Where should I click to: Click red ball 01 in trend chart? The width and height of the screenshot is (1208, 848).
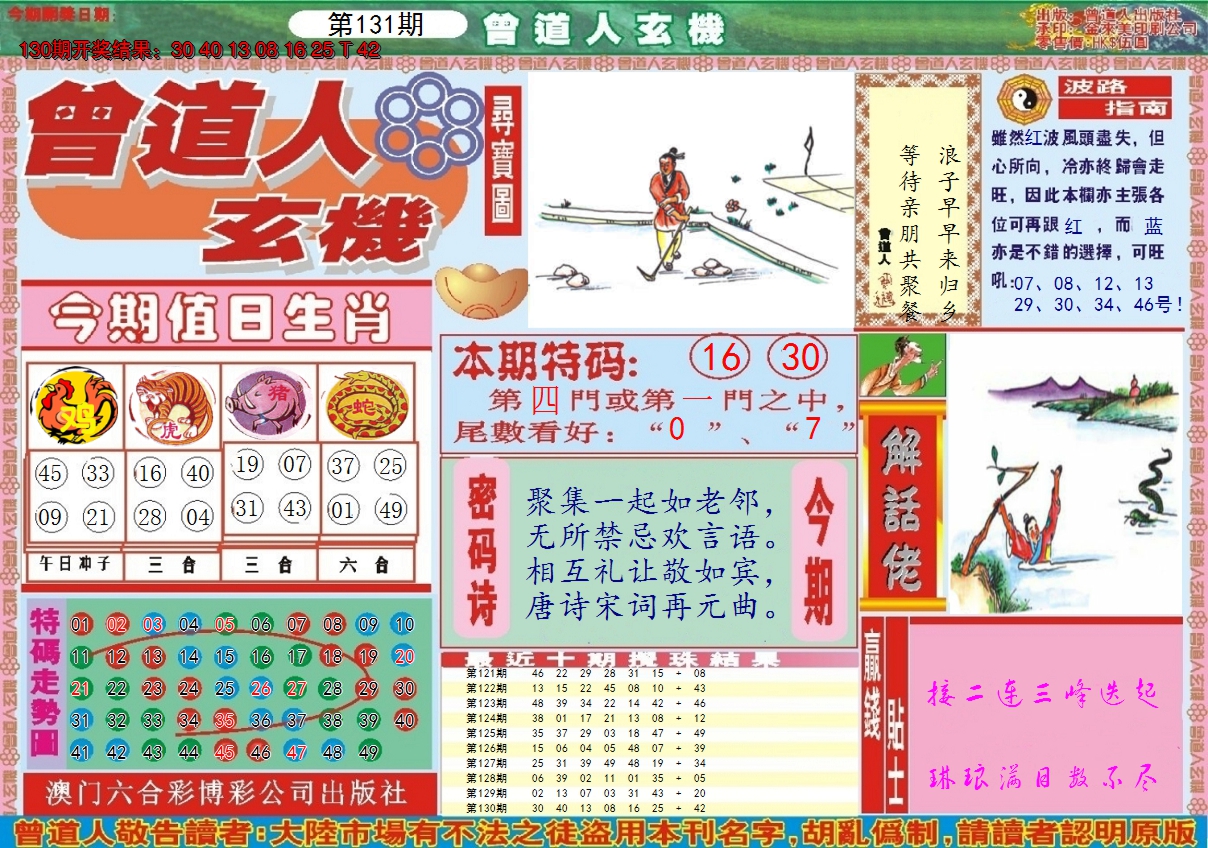point(81,625)
